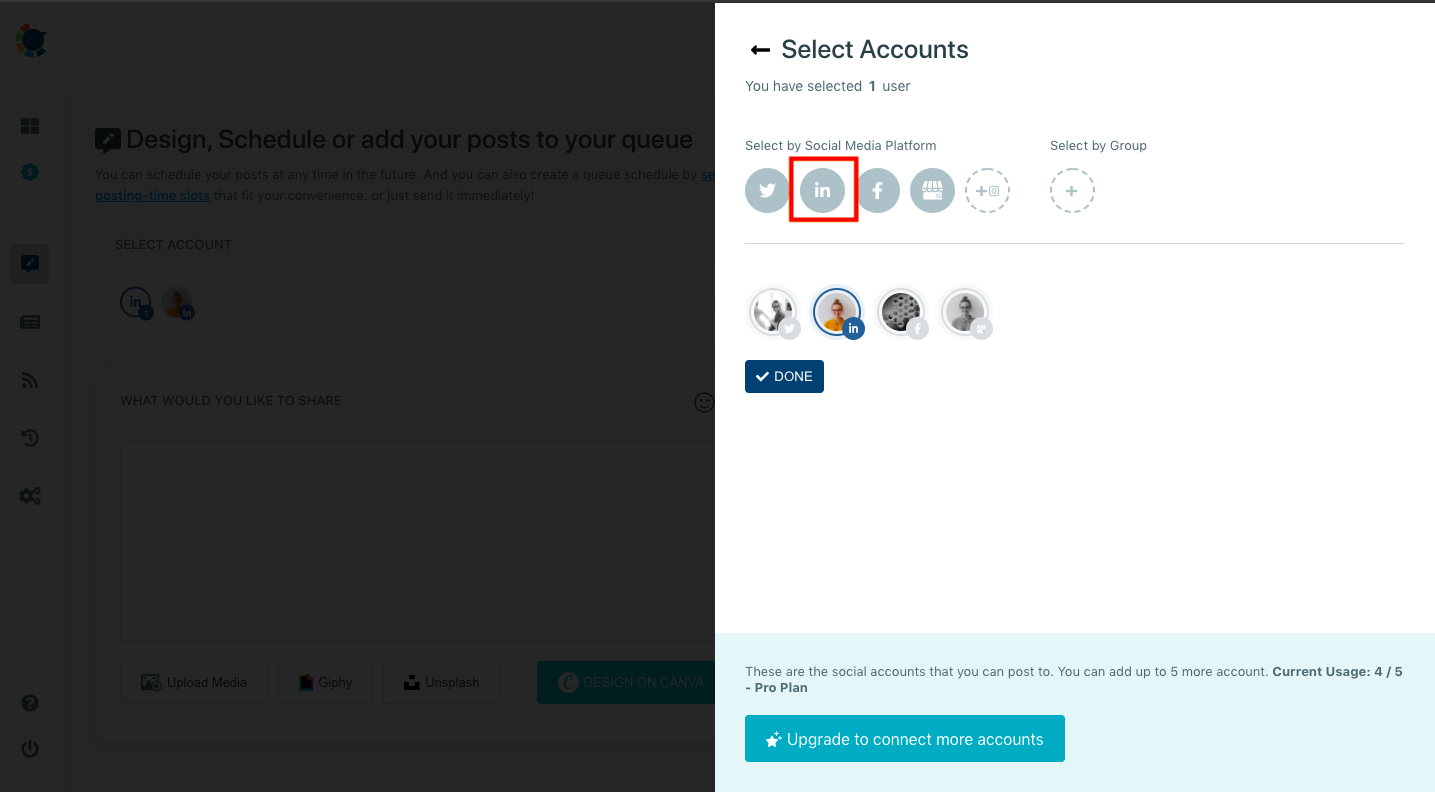Open the Help icon near the bottom
The width and height of the screenshot is (1435, 792).
[x=29, y=704]
